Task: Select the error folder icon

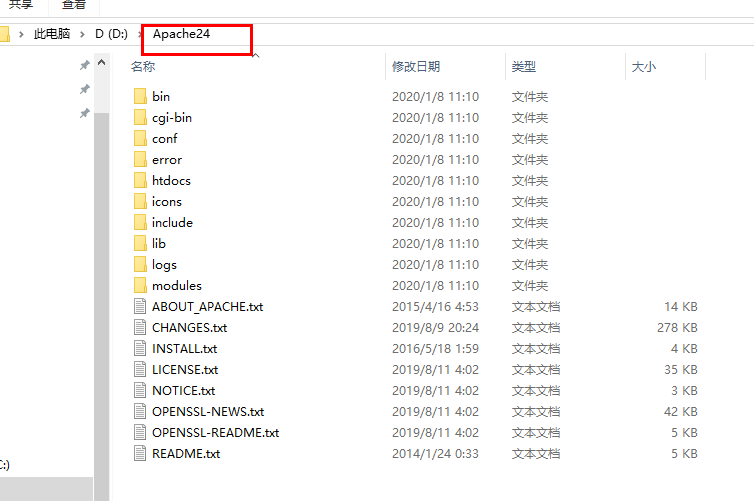Action: point(140,159)
